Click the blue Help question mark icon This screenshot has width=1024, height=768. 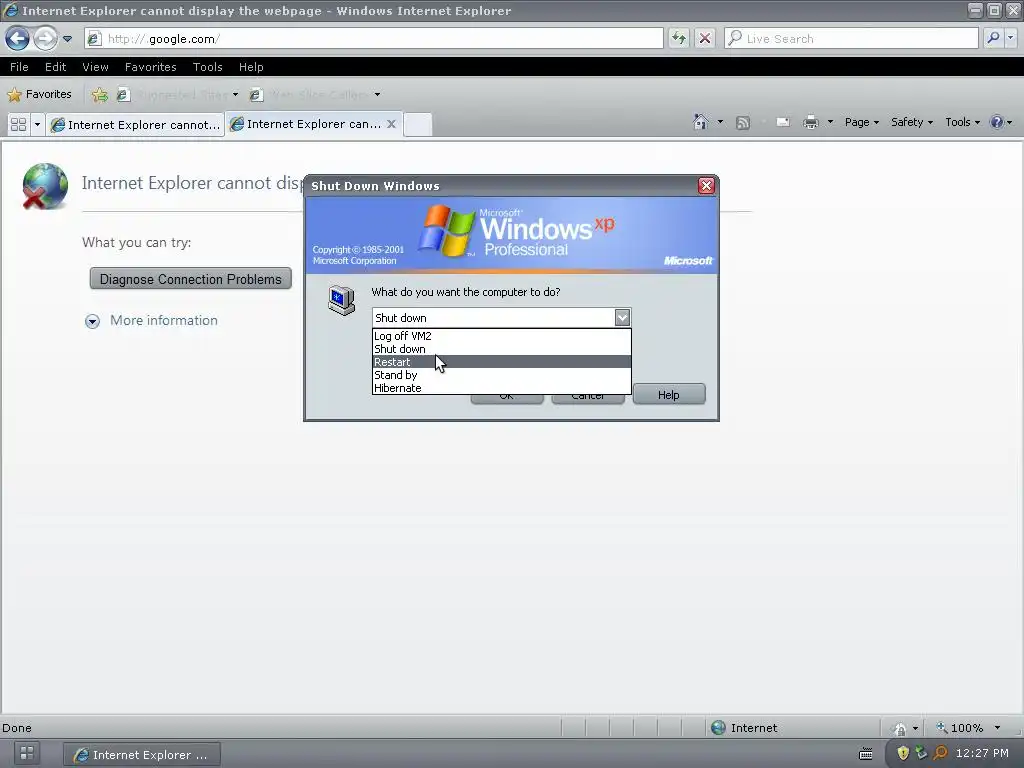point(997,122)
